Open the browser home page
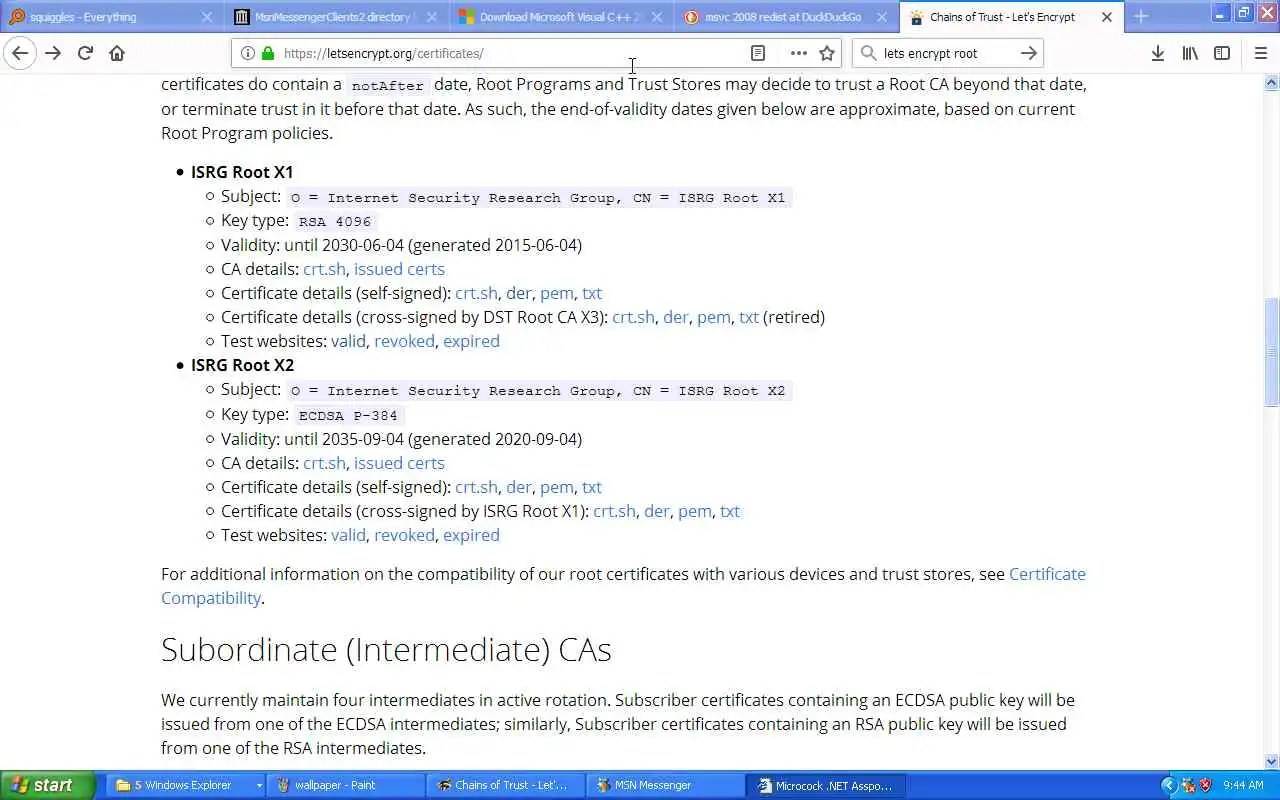The width and height of the screenshot is (1280, 800). (x=117, y=53)
